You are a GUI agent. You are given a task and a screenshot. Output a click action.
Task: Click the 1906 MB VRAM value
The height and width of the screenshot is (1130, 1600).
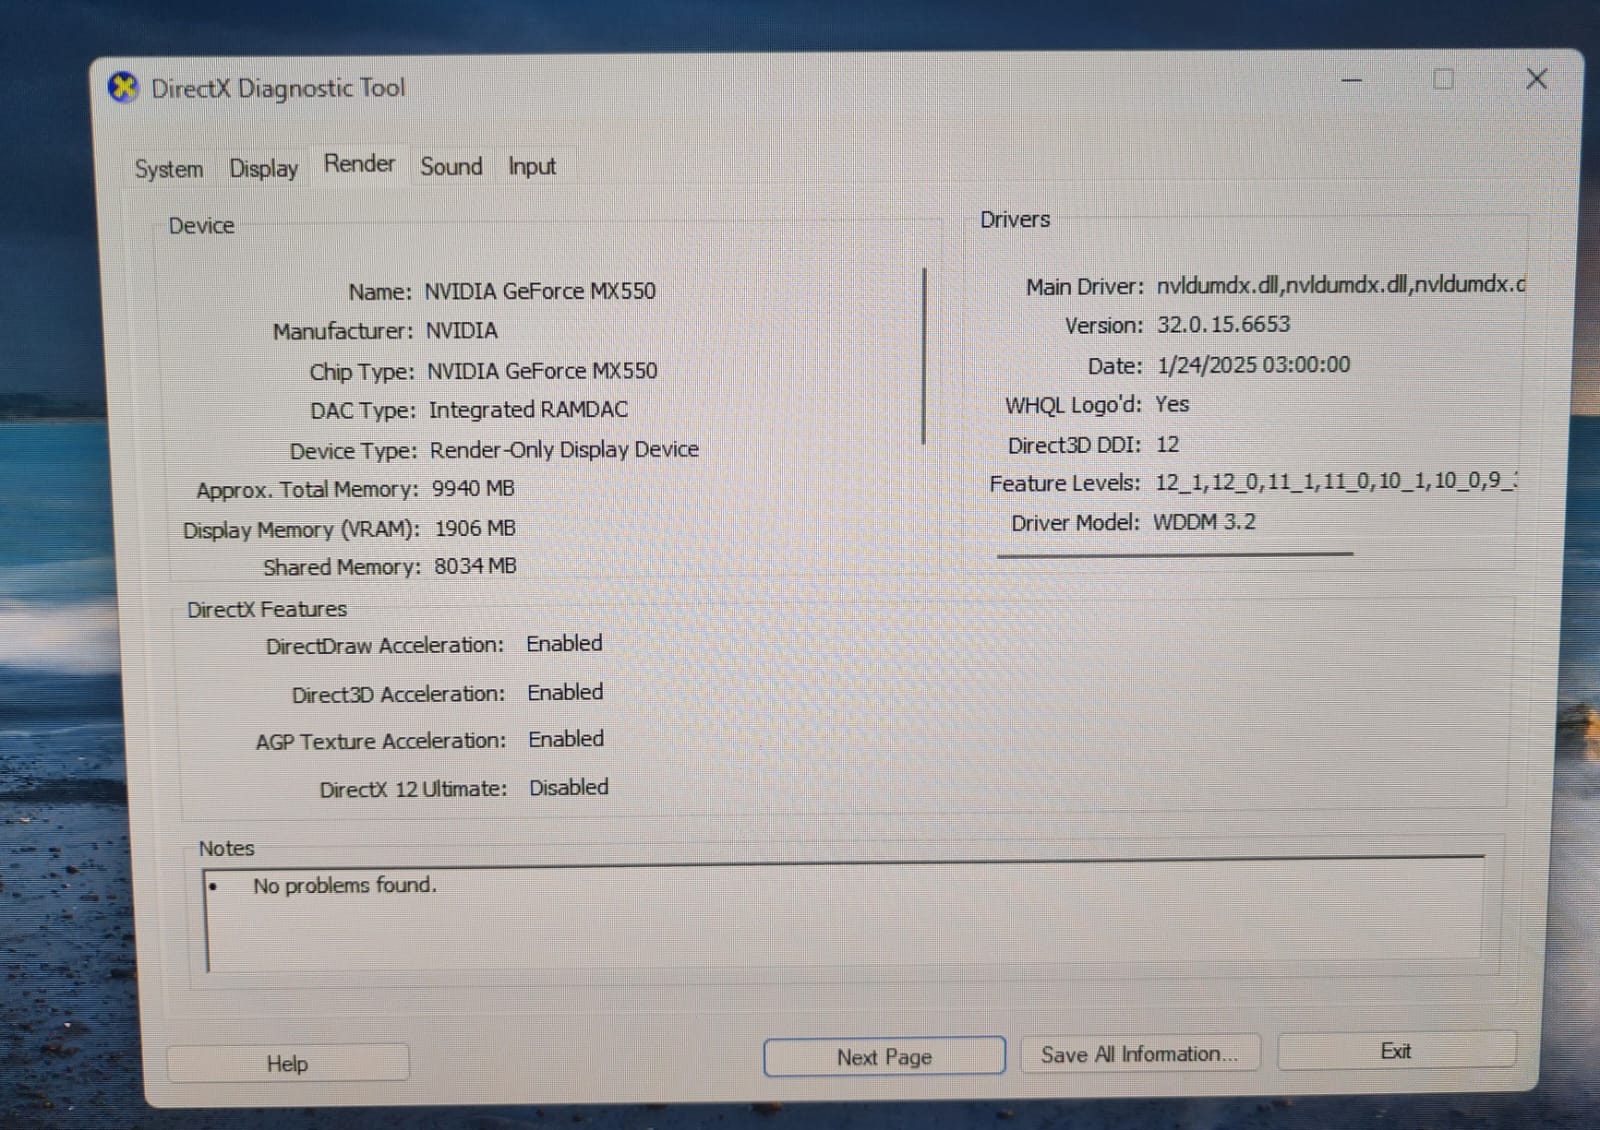pos(475,528)
